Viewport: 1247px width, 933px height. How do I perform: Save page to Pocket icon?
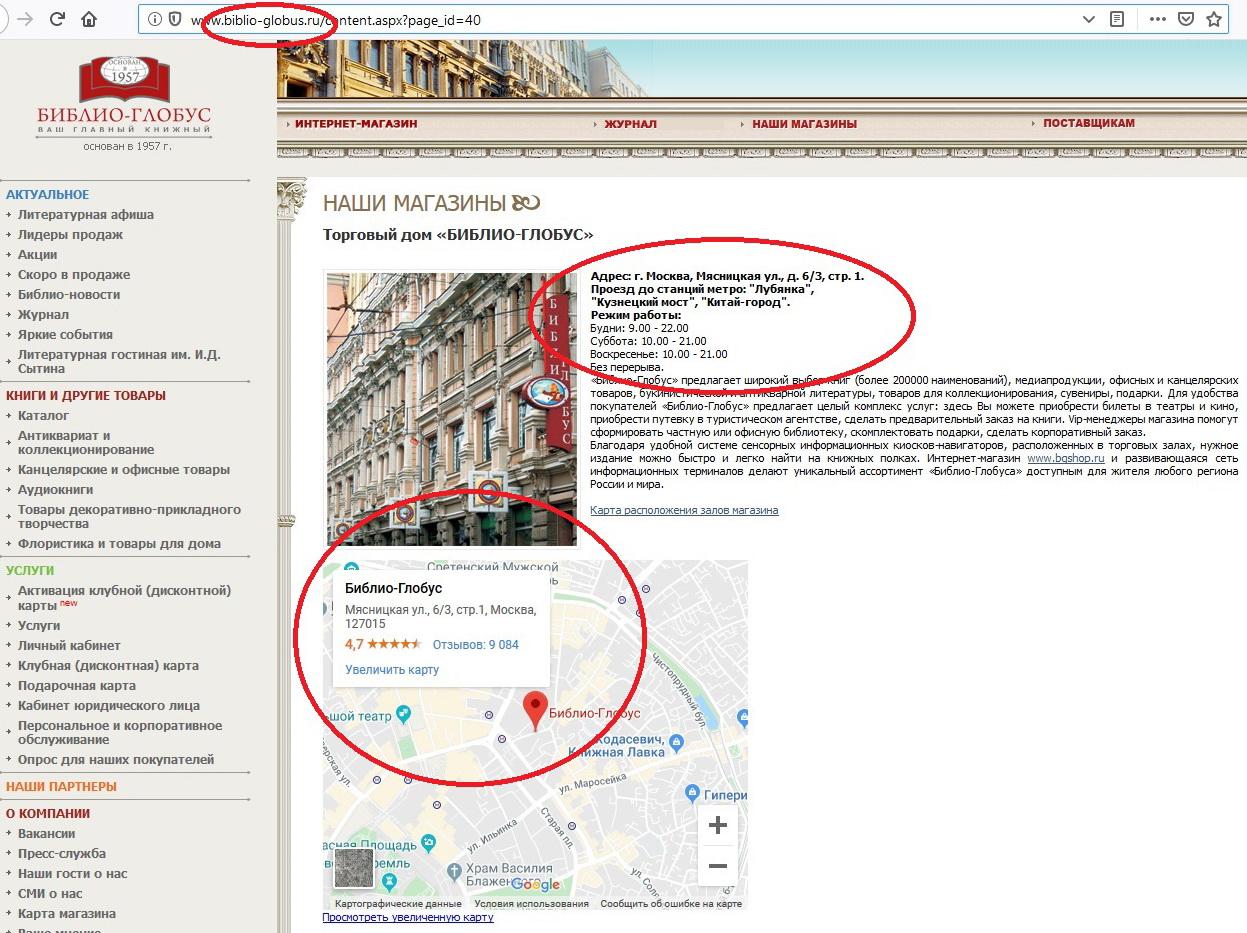pyautogui.click(x=1186, y=19)
